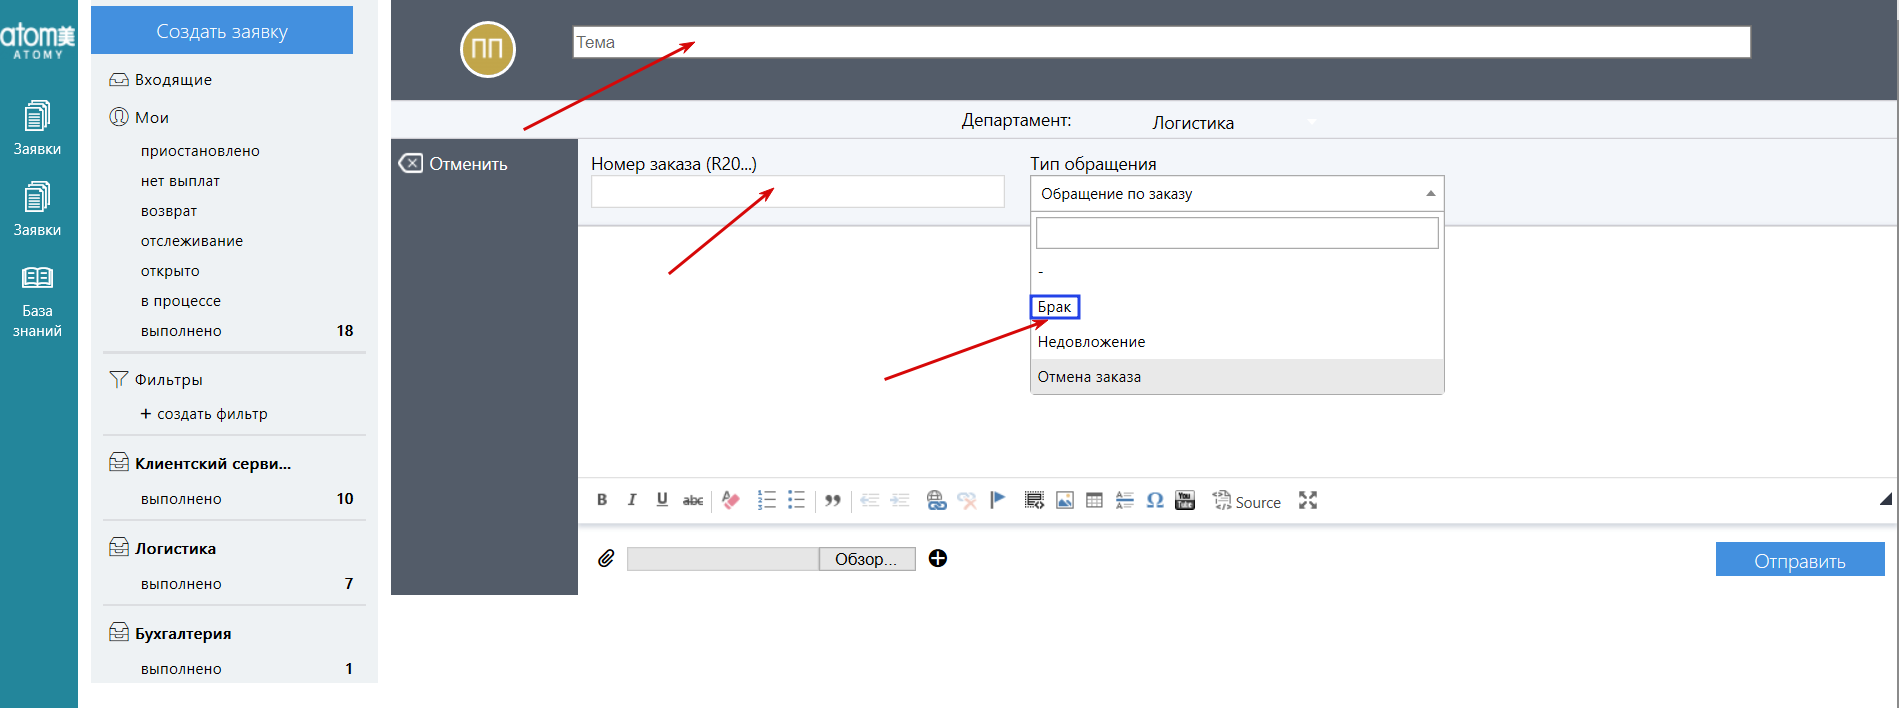Cancel the request with Отменить
The image size is (1899, 708).
[454, 163]
